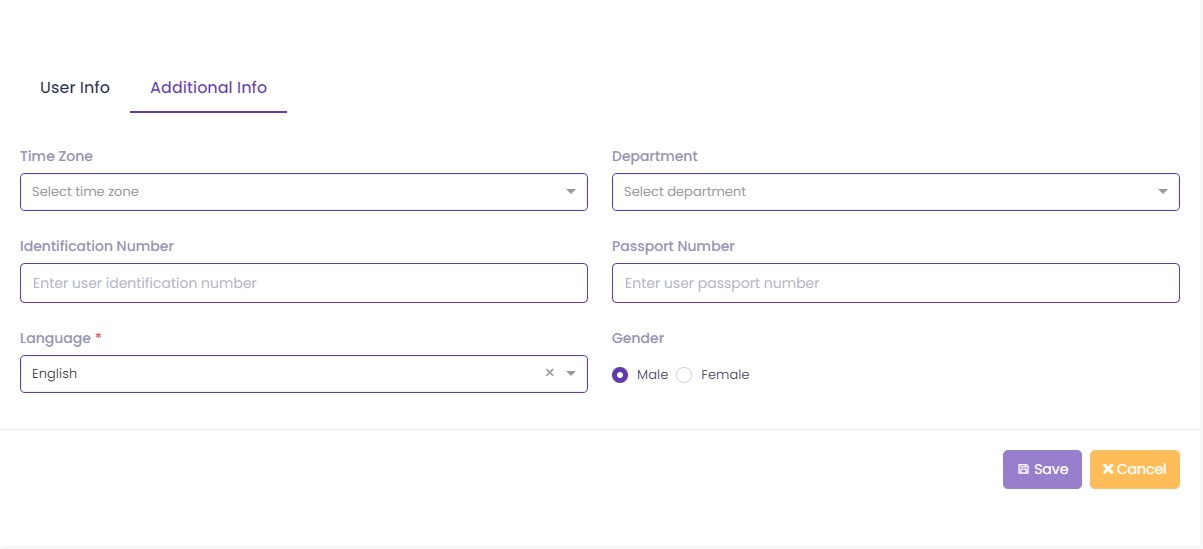Click into the passport number field

click(895, 283)
